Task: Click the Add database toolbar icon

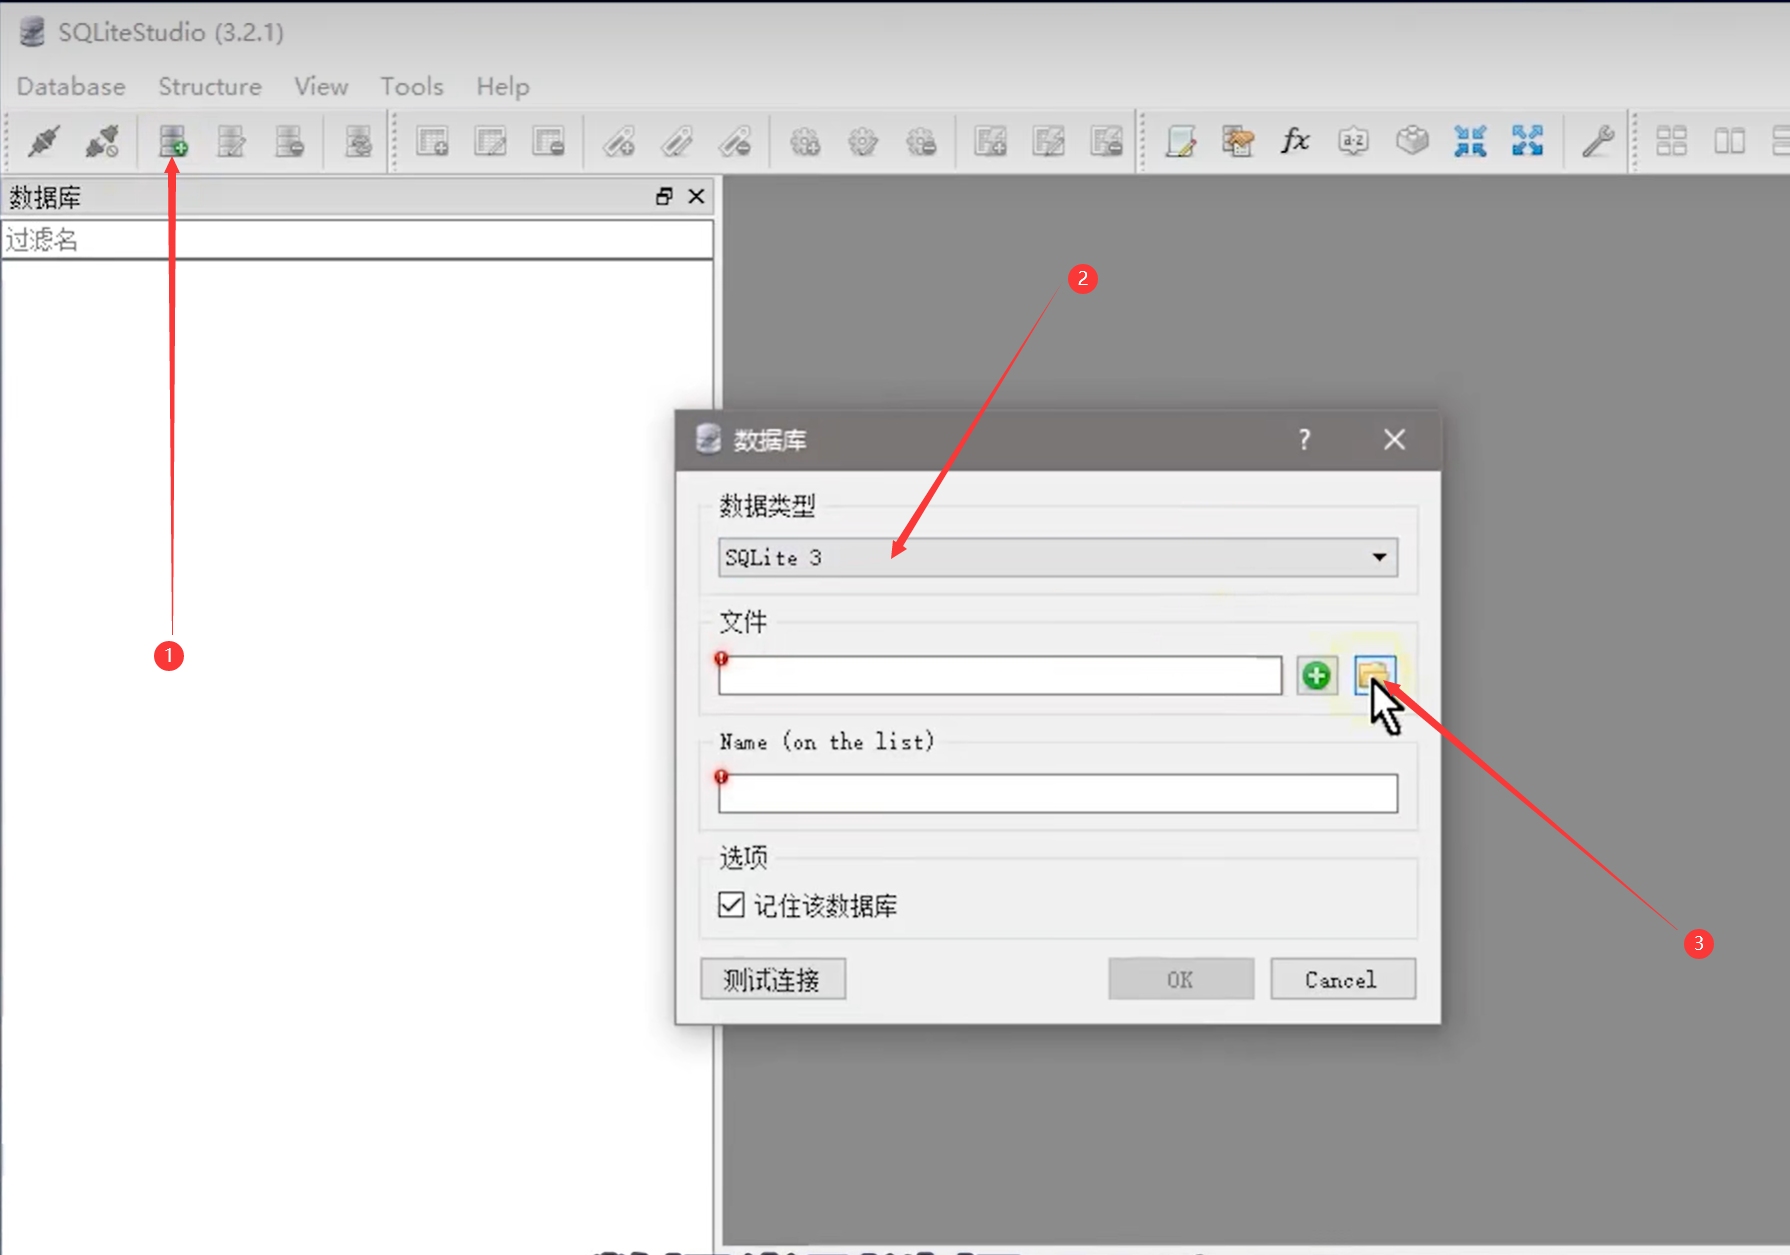Action: coord(173,141)
